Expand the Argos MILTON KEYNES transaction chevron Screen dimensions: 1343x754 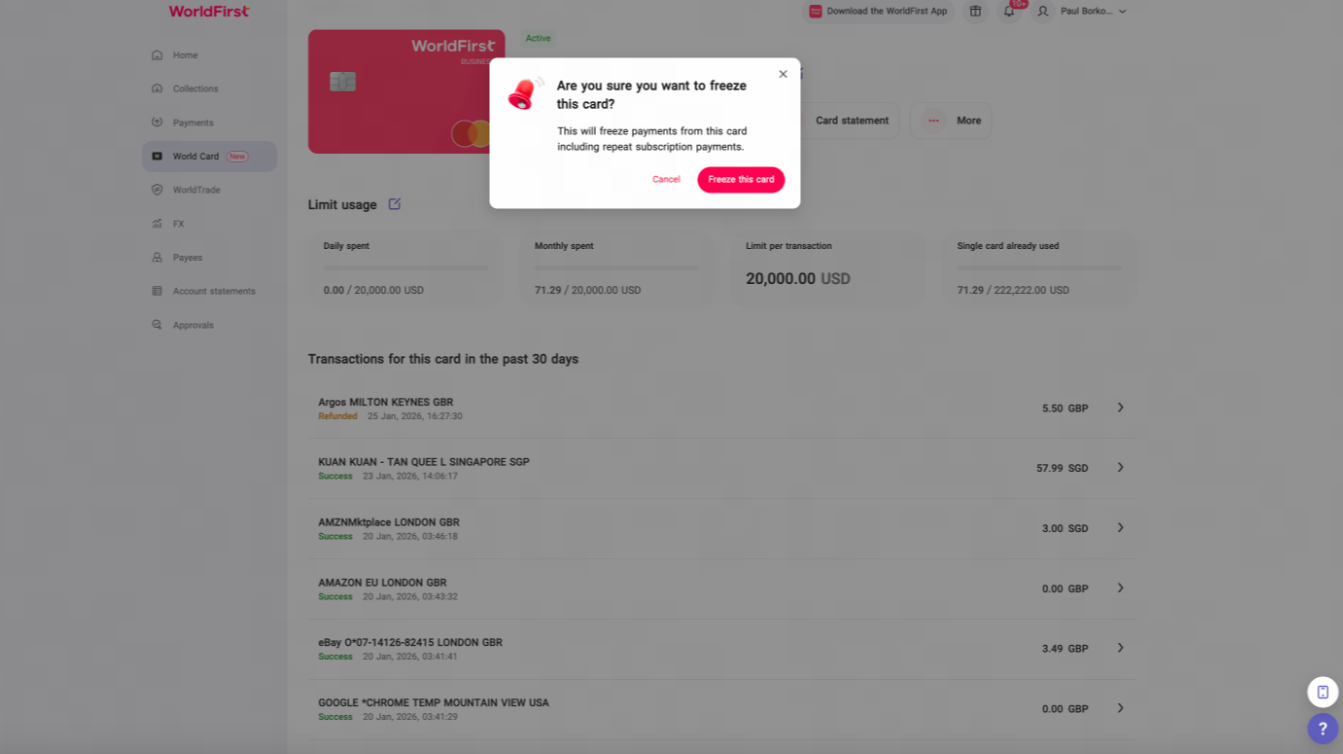coord(1120,408)
